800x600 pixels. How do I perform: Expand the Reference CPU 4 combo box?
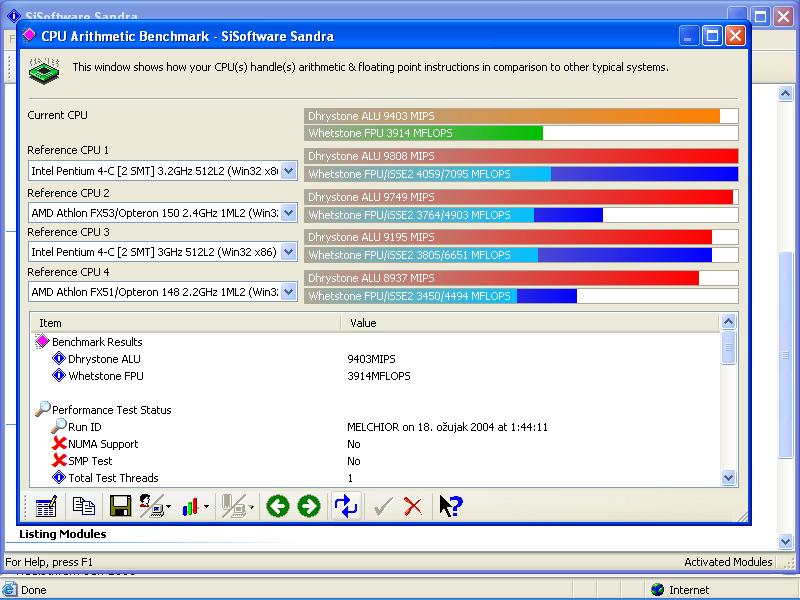pyautogui.click(x=289, y=292)
